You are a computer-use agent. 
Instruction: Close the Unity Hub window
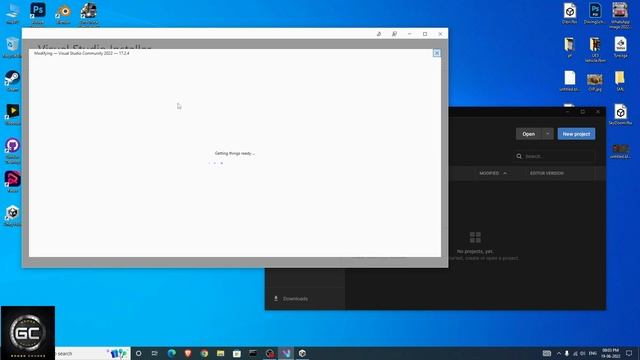(598, 111)
